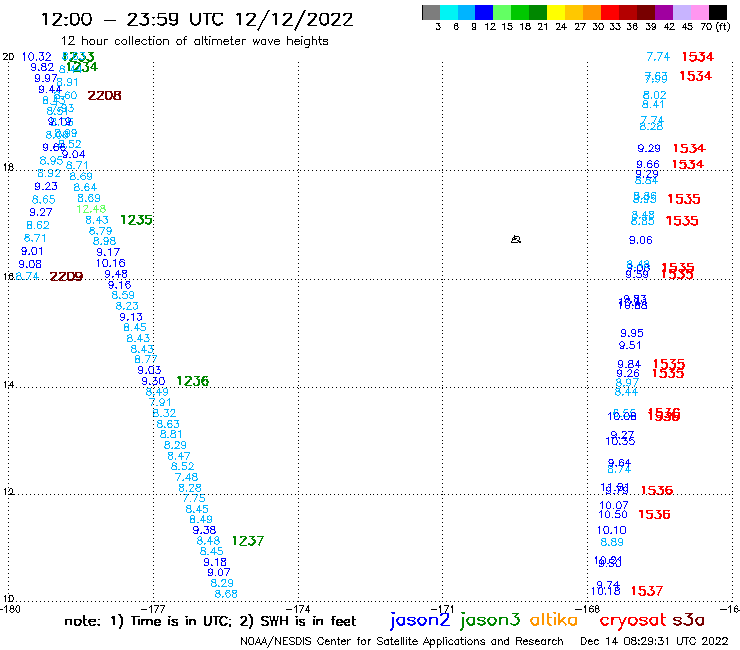
Task: Click the pink 70 ft legend swatch
Action: 699,12
